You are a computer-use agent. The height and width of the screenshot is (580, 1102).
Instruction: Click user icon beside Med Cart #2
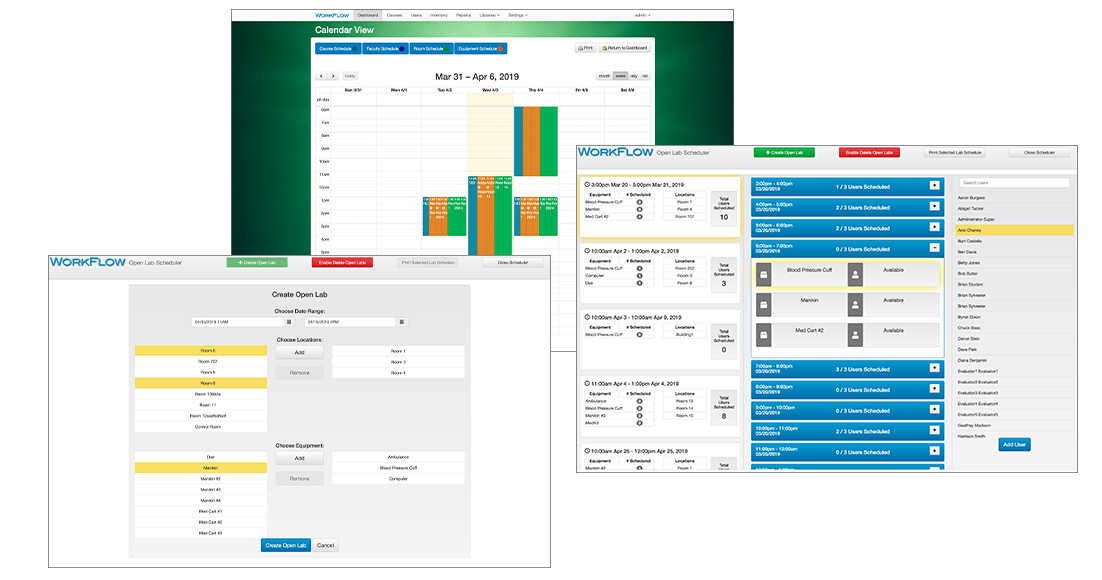(x=855, y=335)
